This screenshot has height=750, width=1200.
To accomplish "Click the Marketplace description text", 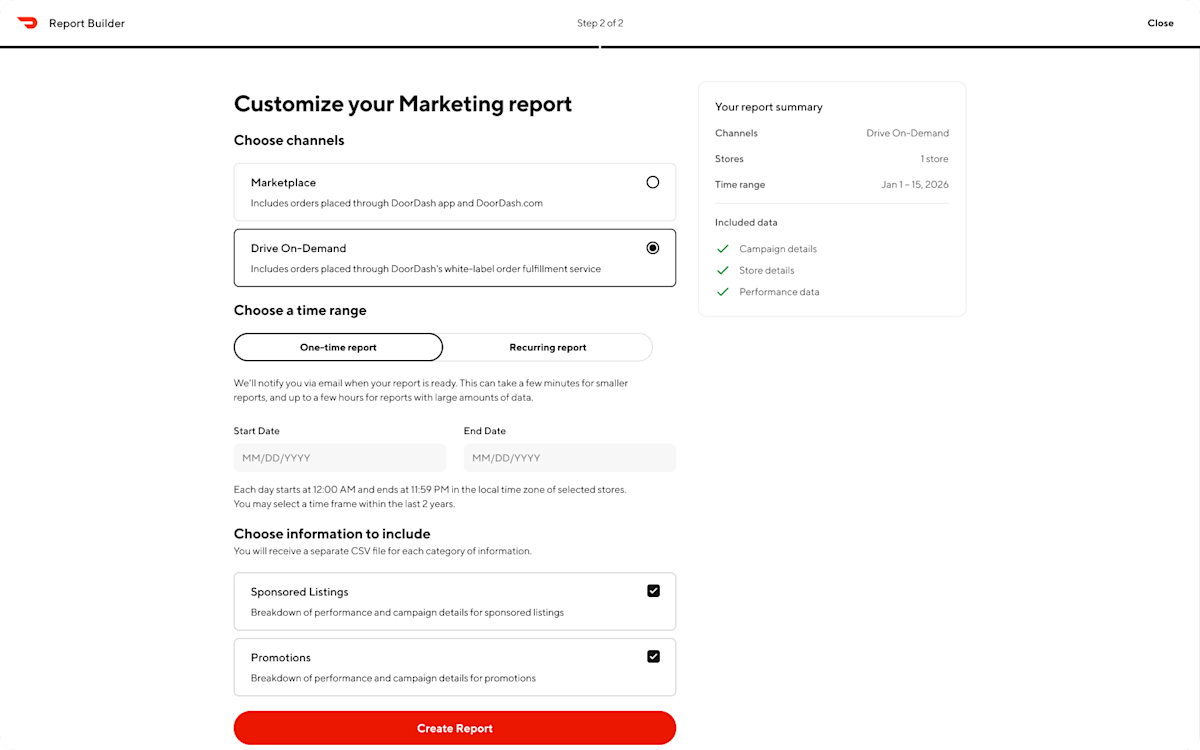I will [x=397, y=203].
